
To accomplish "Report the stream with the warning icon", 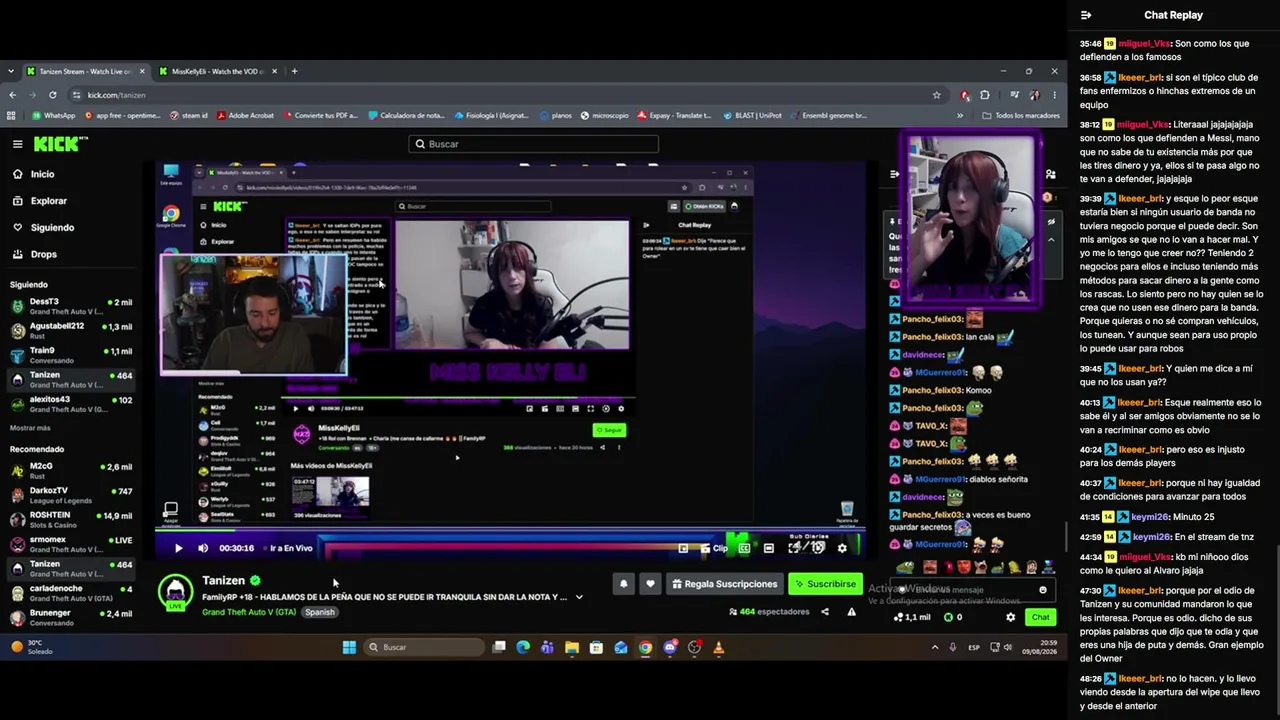I will (x=852, y=612).
